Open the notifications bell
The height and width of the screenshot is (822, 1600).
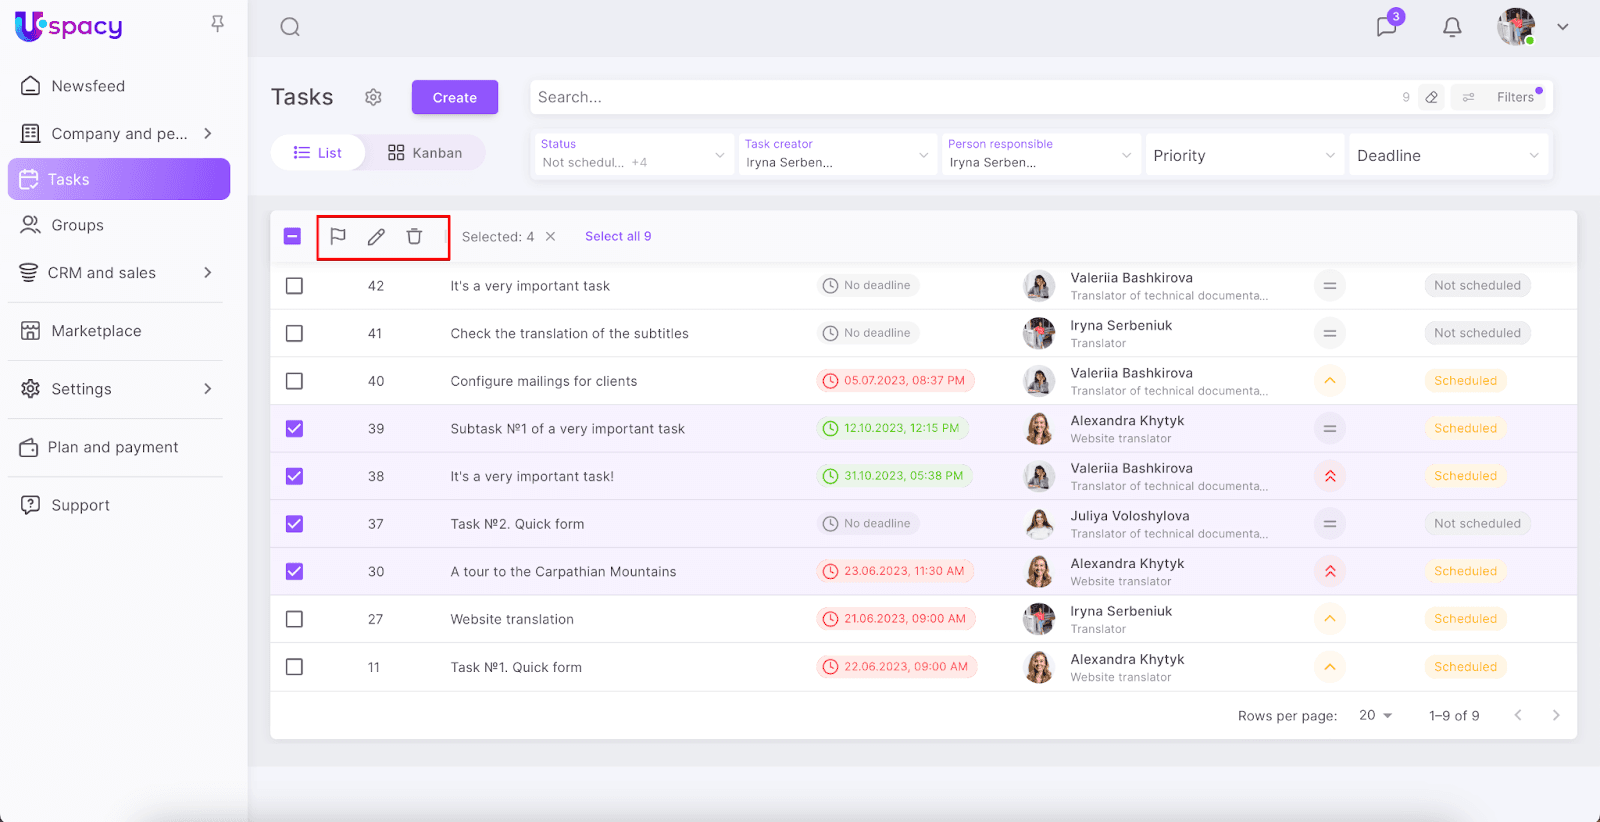1452,27
